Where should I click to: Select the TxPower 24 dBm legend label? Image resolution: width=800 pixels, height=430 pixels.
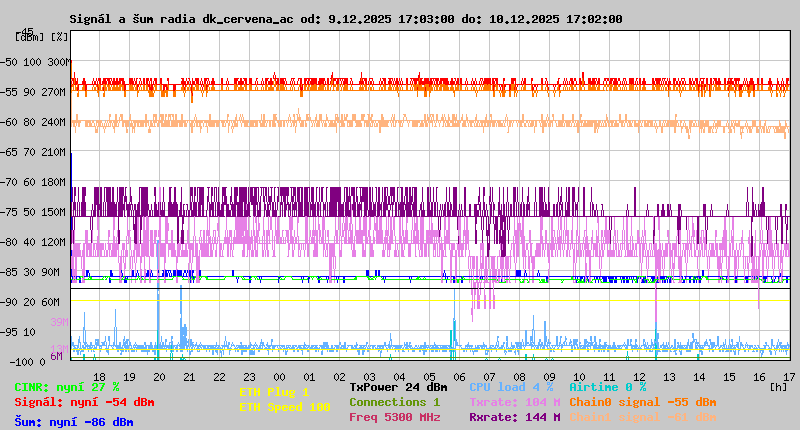[x=398, y=386]
